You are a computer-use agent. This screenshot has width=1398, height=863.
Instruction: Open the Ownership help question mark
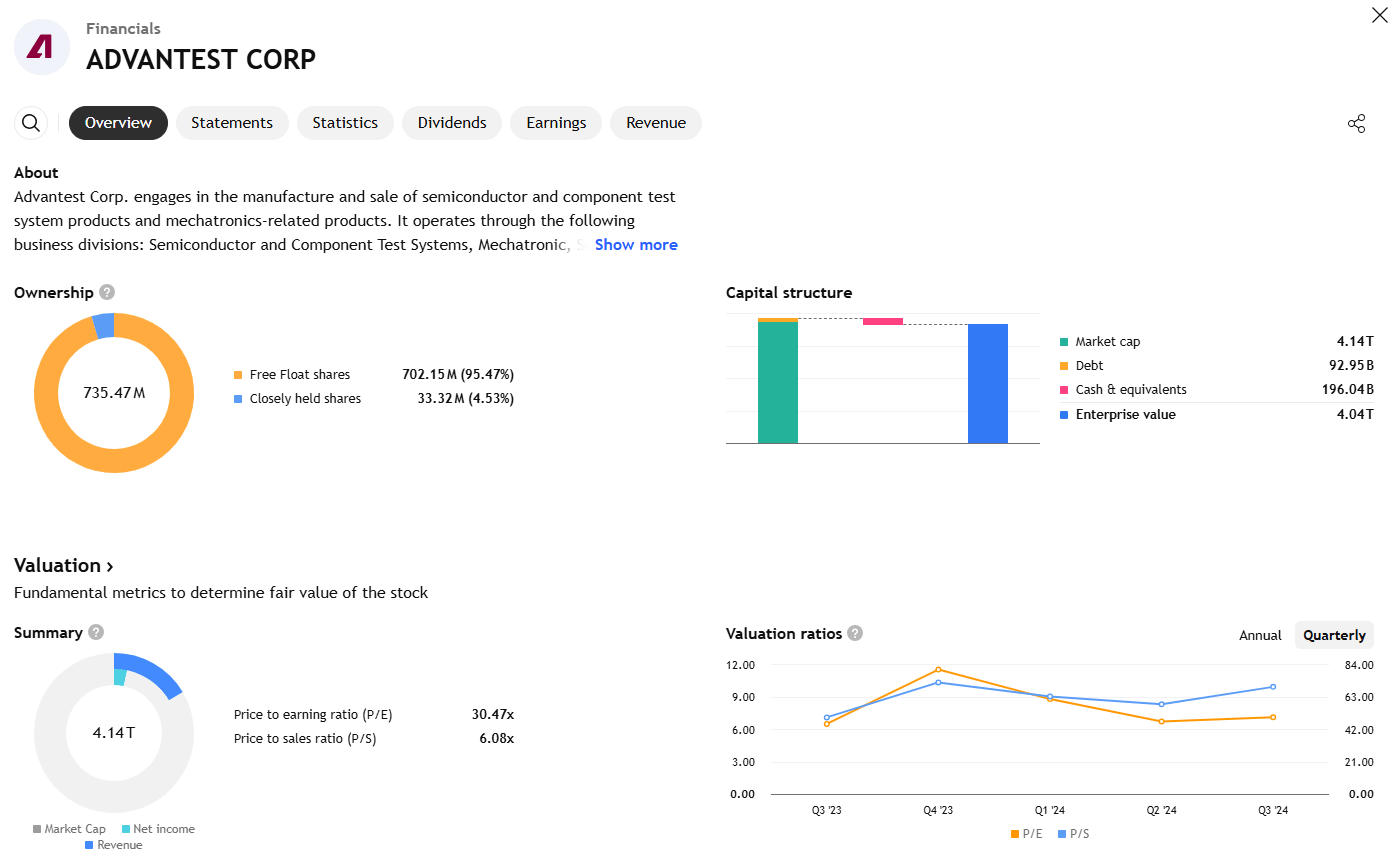[107, 292]
